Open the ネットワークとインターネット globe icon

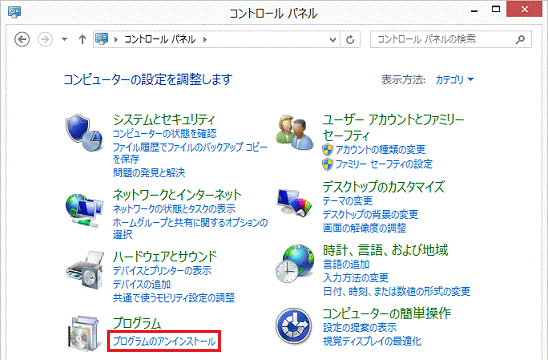tap(84, 210)
